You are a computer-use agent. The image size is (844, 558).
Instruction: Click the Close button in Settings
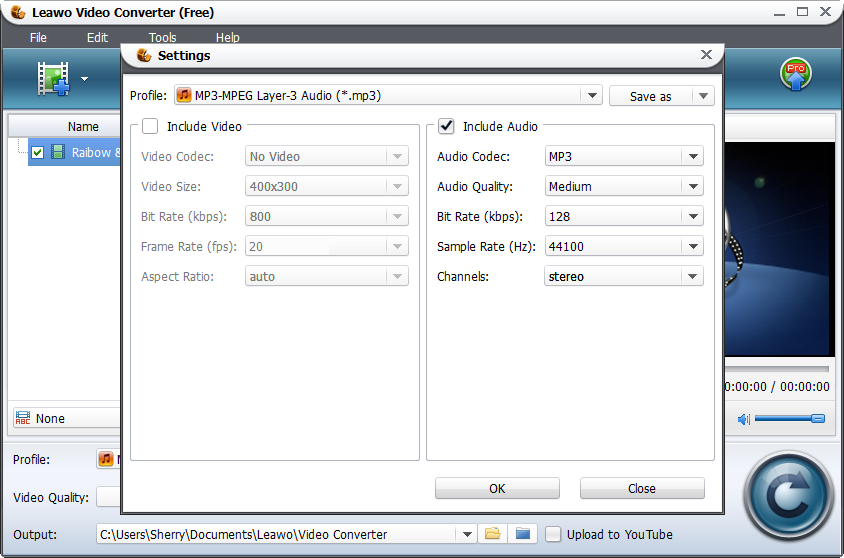point(642,489)
